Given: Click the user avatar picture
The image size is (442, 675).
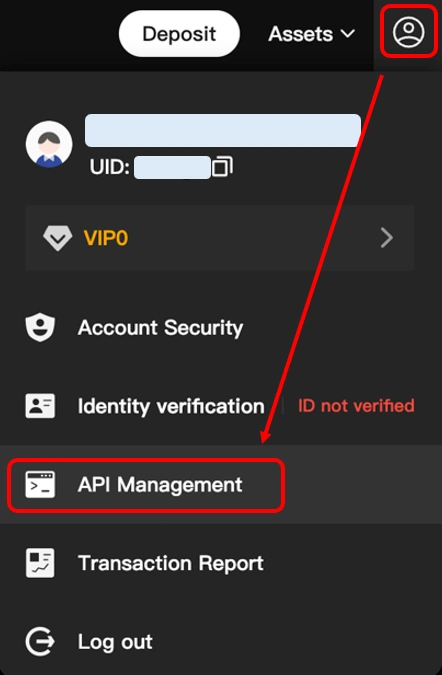Looking at the screenshot, I should [49, 144].
